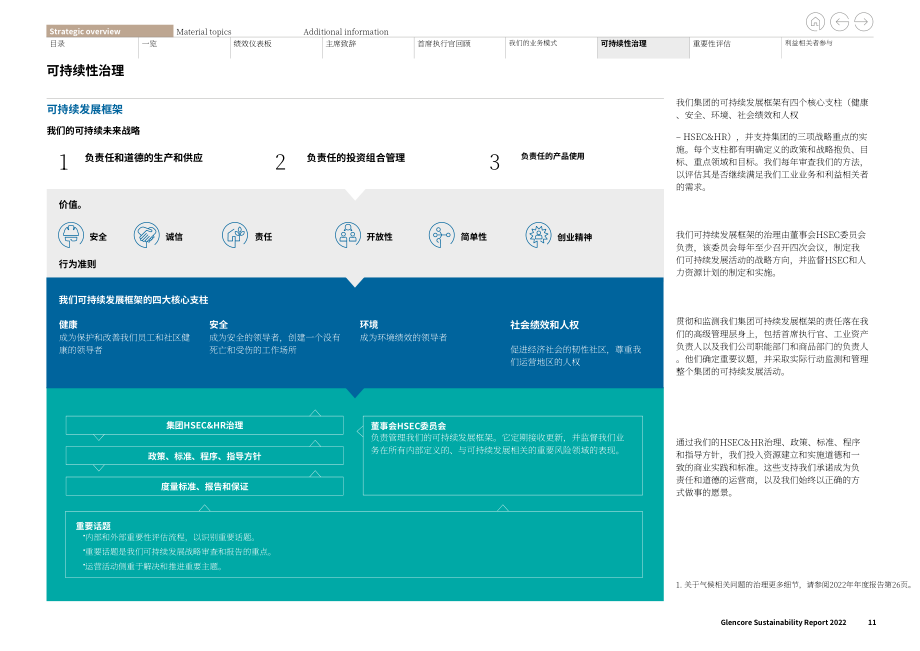Click paragraph starting 通过我们的HSEC&HR治理
Viewport: 920px width, 651px height.
[x=768, y=467]
